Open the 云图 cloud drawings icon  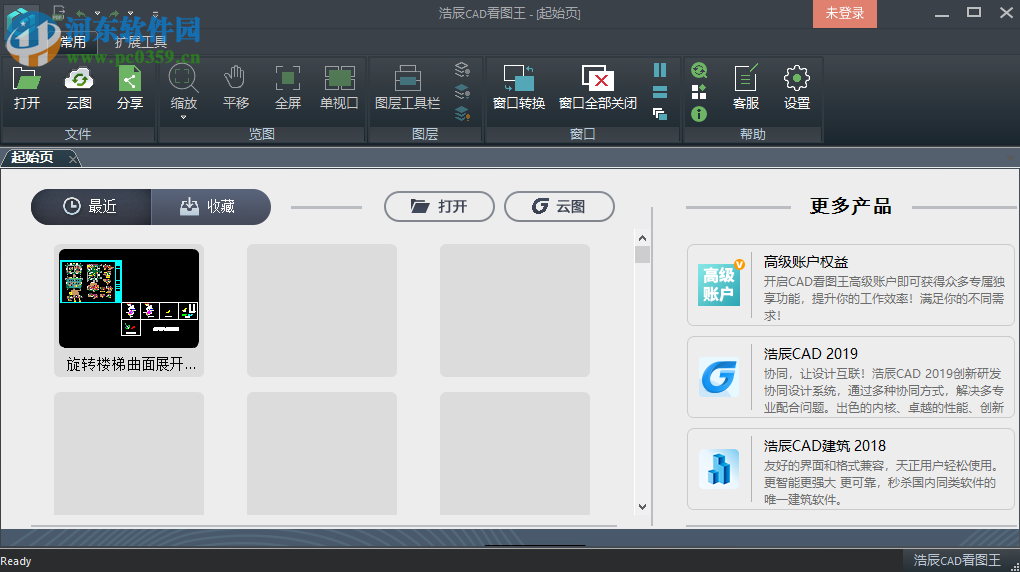pyautogui.click(x=79, y=88)
